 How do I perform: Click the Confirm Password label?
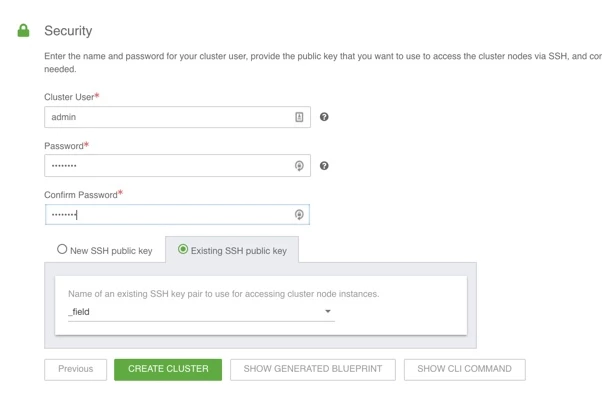click(x=81, y=195)
